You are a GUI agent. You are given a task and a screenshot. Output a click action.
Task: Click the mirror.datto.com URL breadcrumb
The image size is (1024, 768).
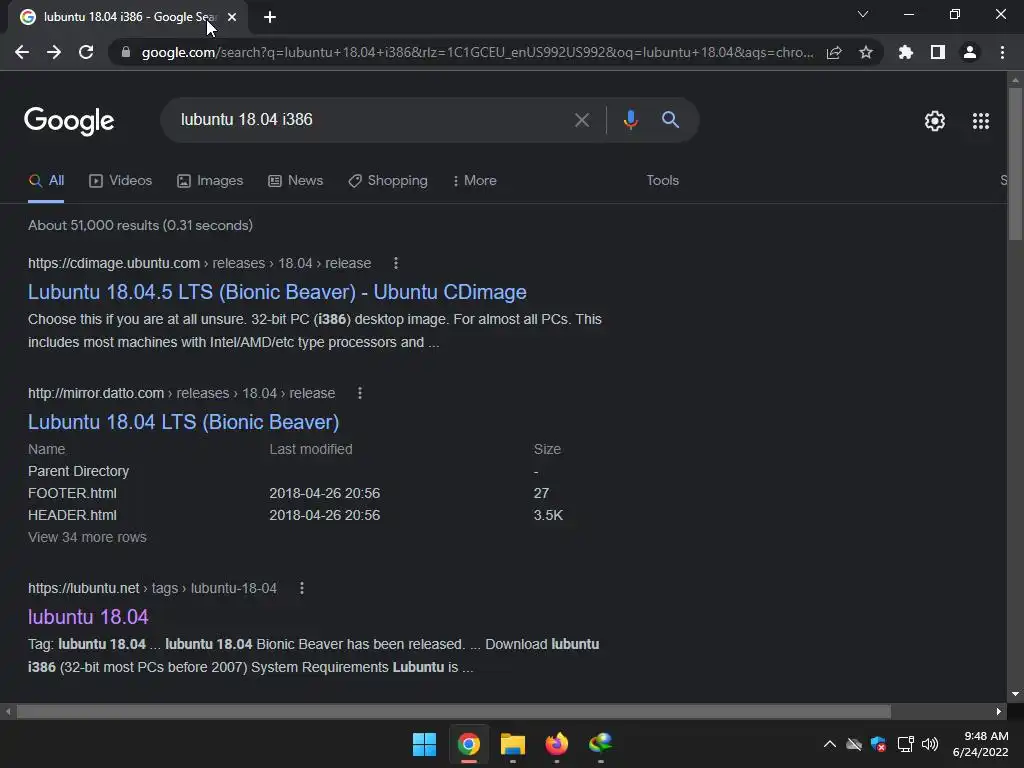pos(182,393)
